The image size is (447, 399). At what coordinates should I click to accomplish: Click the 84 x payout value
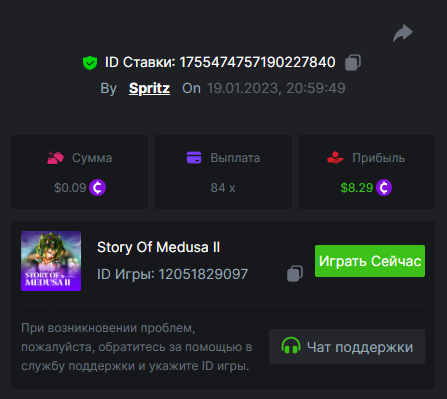223,188
